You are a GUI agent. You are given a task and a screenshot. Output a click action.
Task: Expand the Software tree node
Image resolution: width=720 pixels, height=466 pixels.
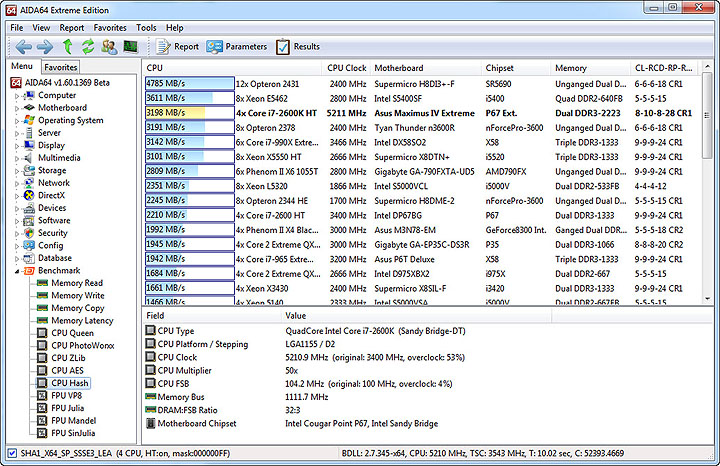coord(17,221)
